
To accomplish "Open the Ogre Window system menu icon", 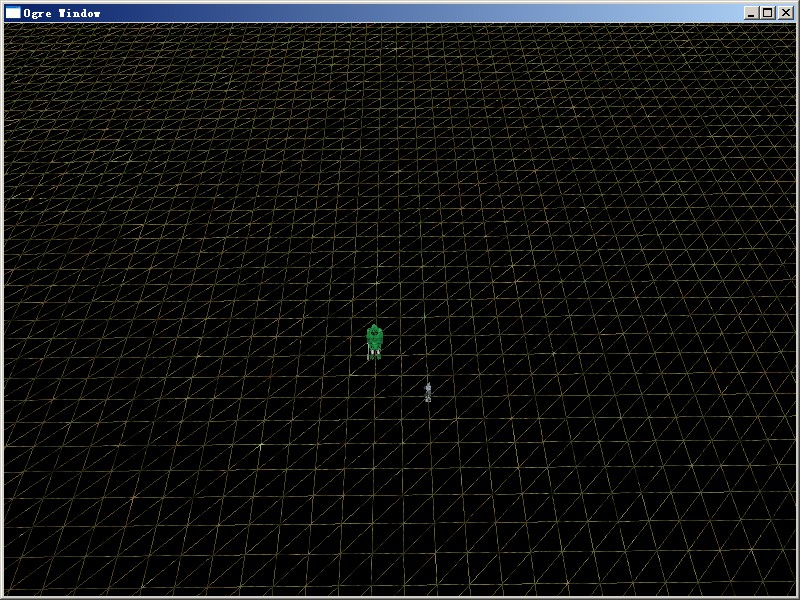I will coord(13,13).
